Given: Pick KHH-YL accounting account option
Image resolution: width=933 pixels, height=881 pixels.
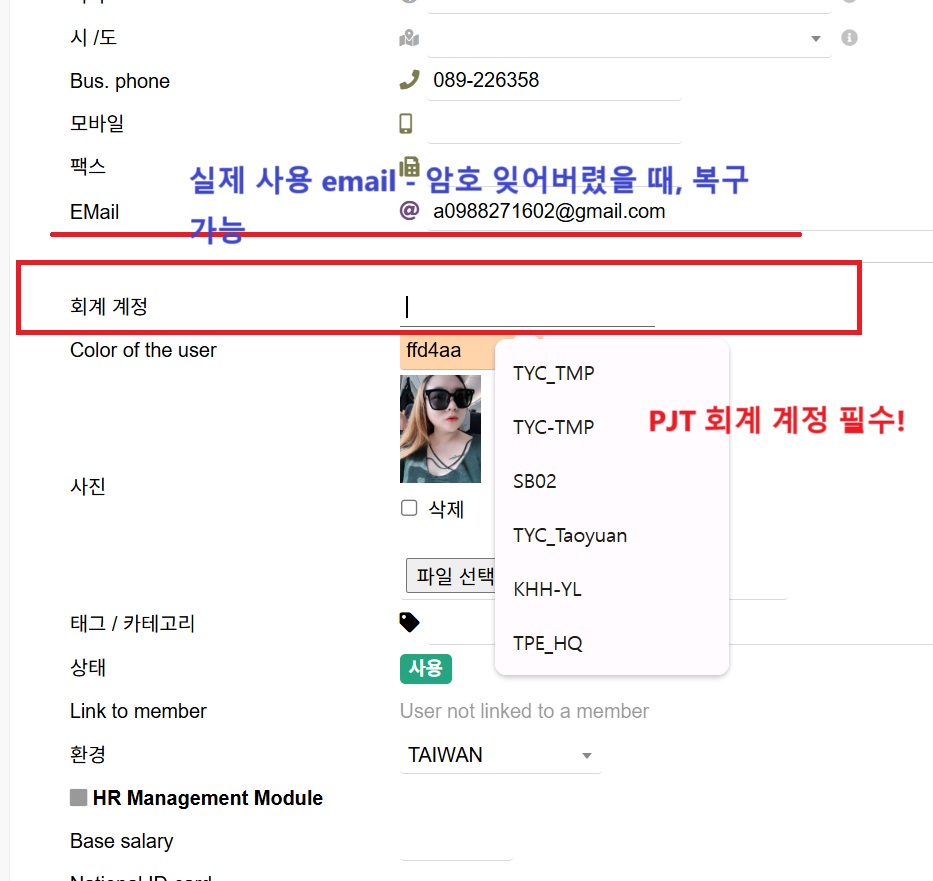Looking at the screenshot, I should pos(546,589).
